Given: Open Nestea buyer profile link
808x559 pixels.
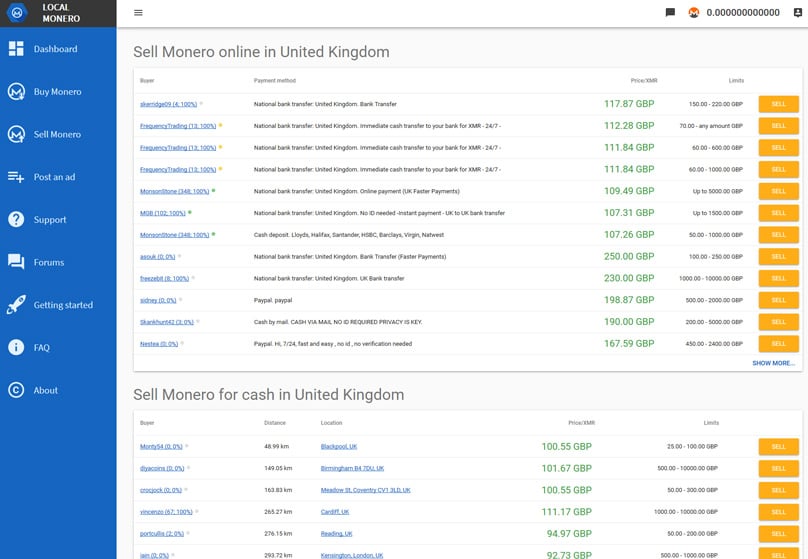Looking at the screenshot, I should pos(159,344).
